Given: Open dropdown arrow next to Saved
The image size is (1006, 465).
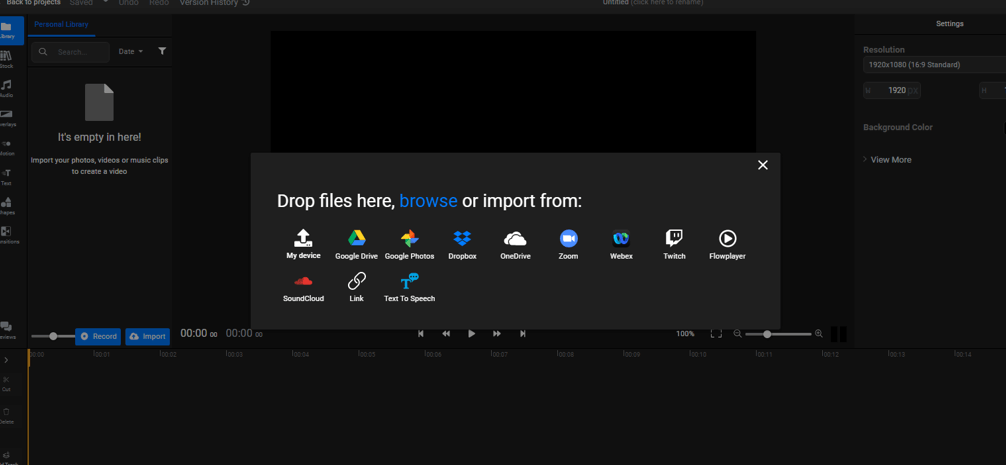Looking at the screenshot, I should pyautogui.click(x=105, y=2).
